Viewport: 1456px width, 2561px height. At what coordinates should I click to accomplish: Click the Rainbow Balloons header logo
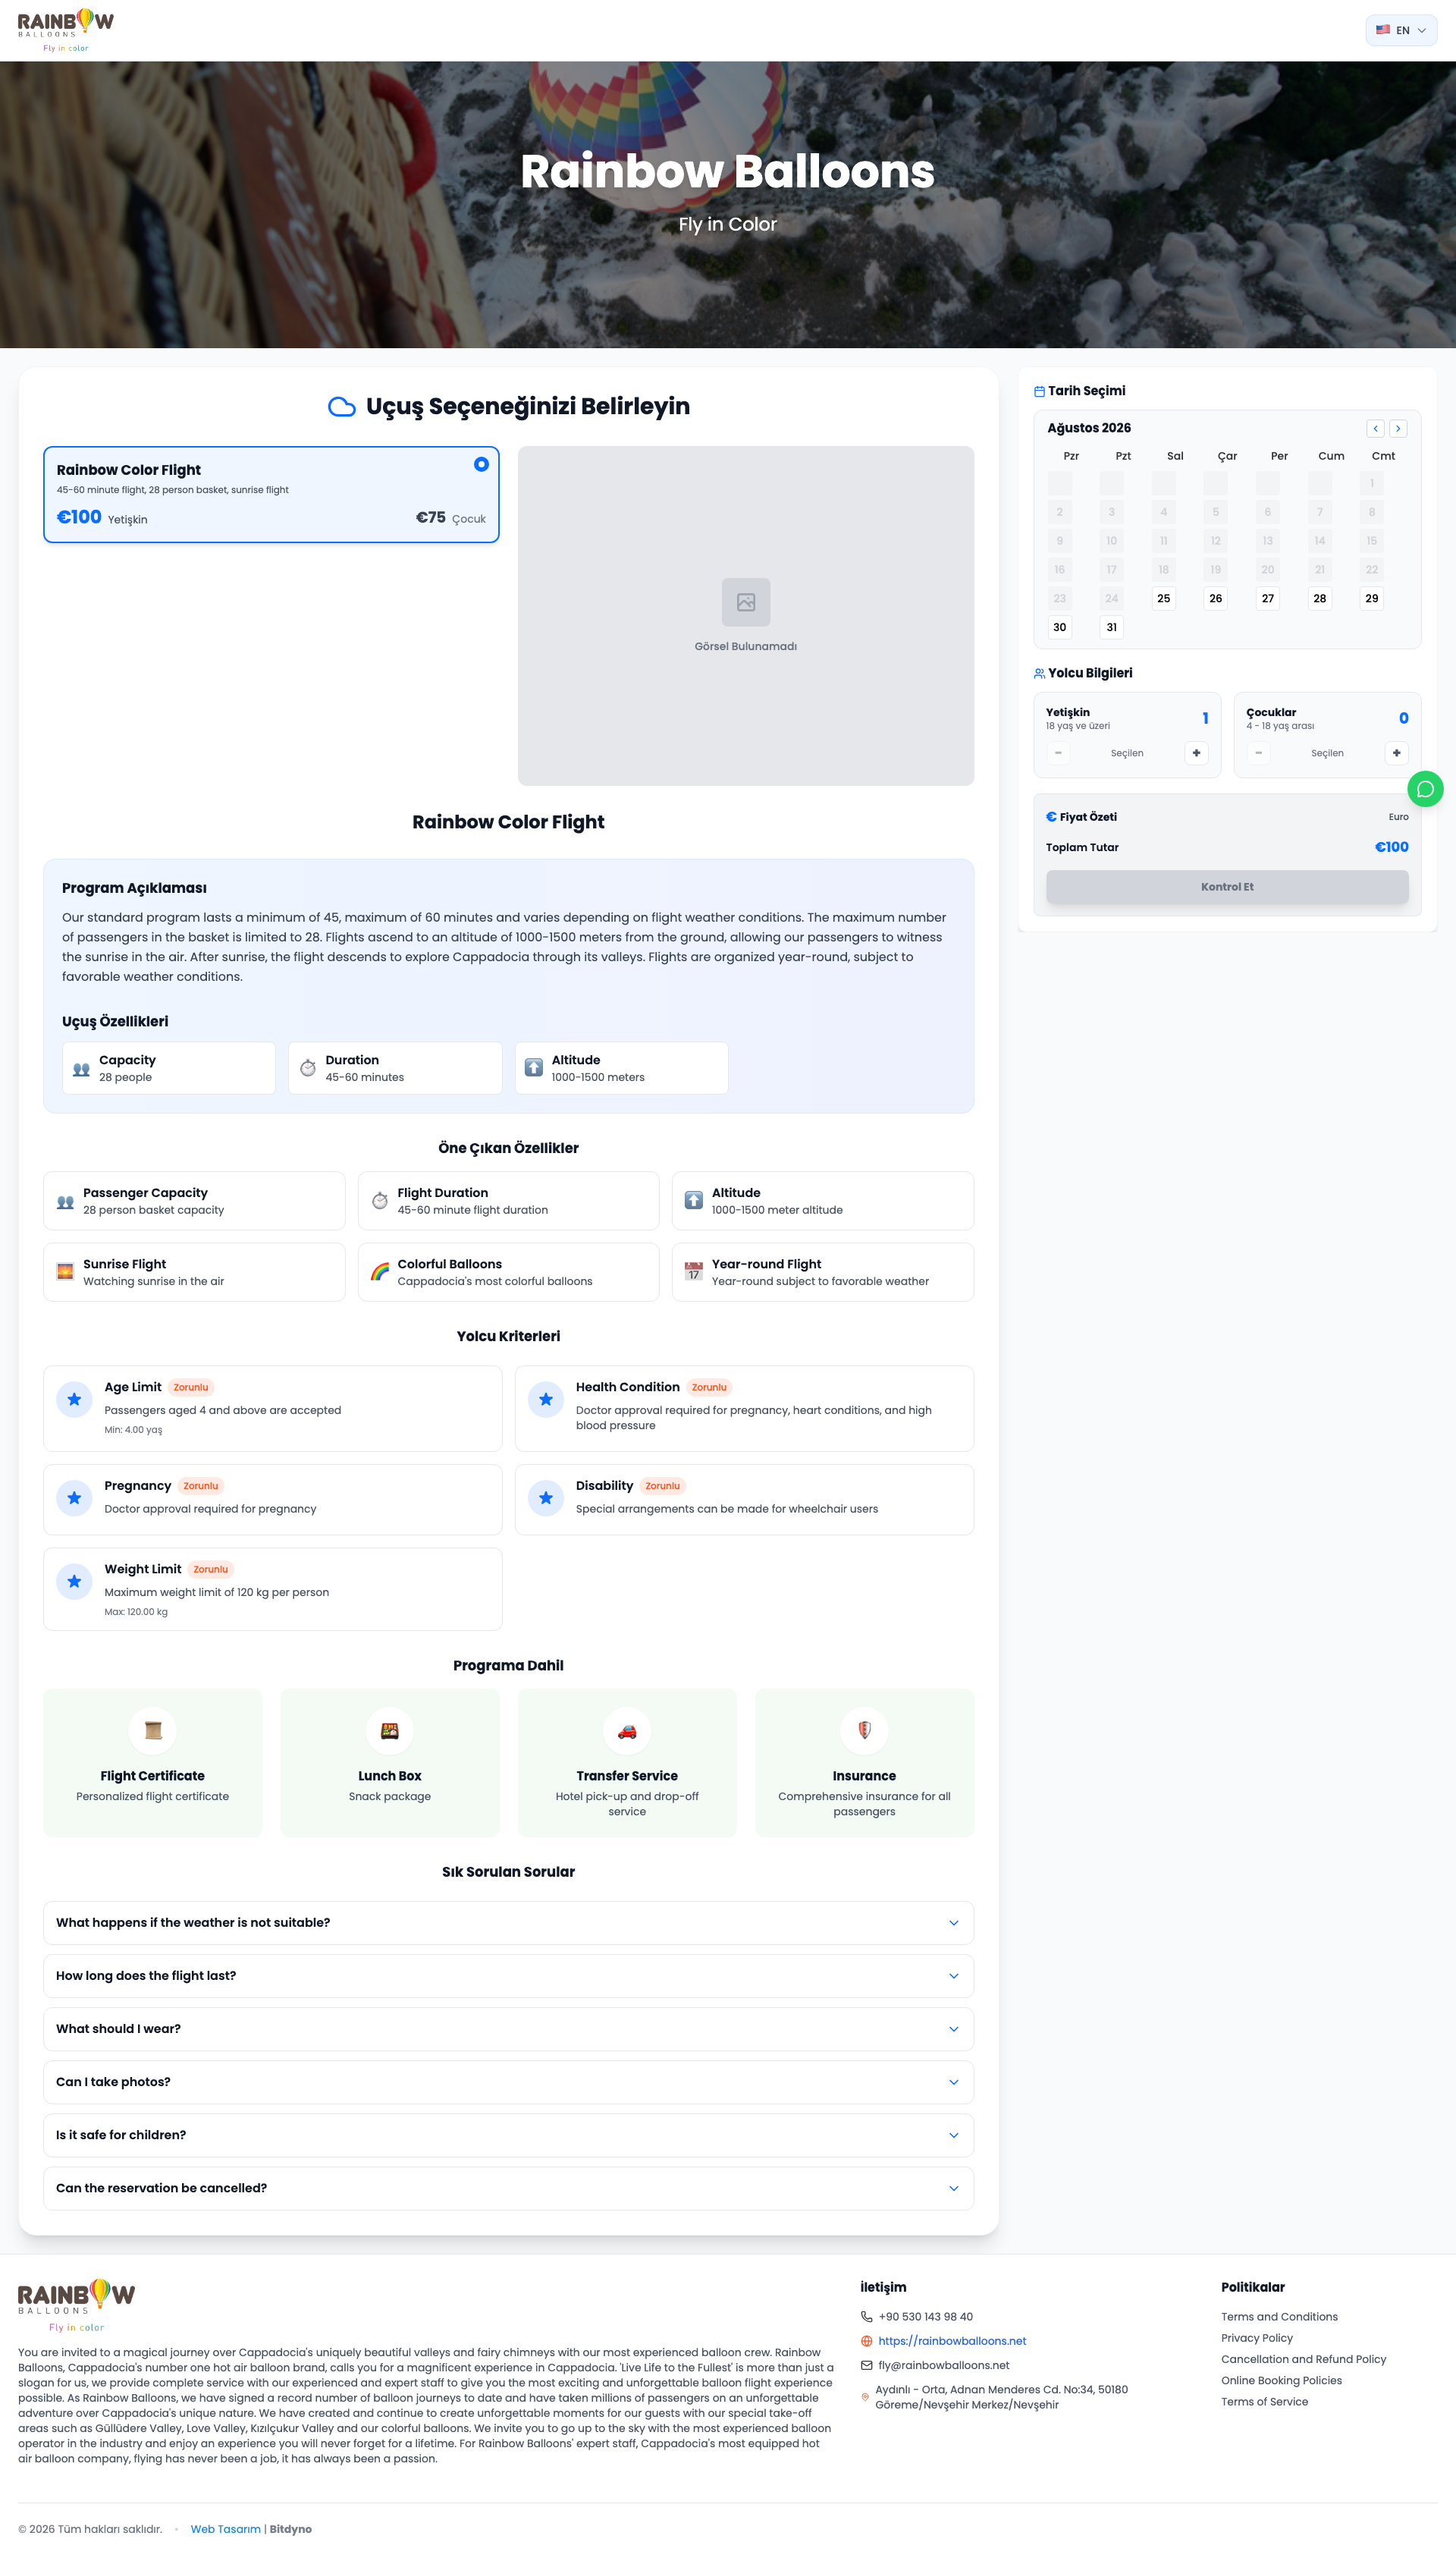click(x=66, y=30)
